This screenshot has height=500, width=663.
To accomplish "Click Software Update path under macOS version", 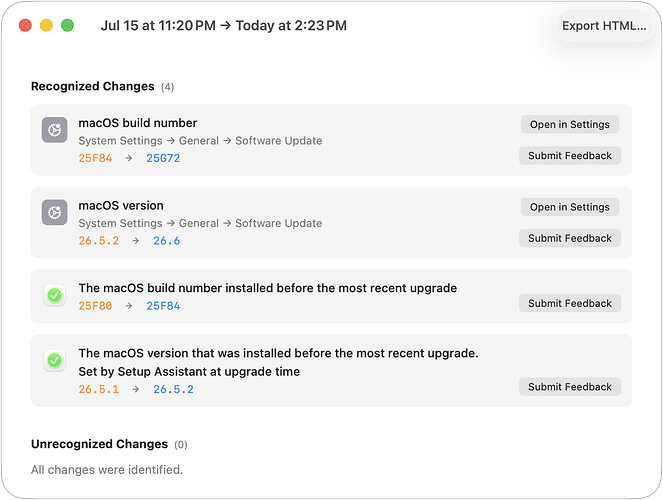I will pyautogui.click(x=279, y=223).
